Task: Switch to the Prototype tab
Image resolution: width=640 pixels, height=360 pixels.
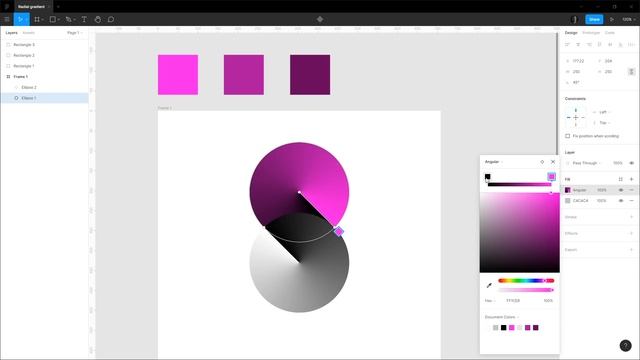Action: [x=591, y=33]
